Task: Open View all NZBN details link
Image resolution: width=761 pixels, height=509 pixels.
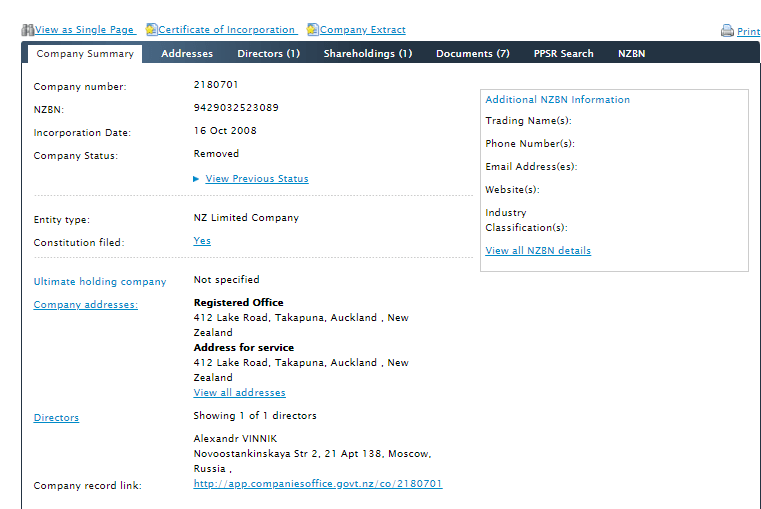Action: pyautogui.click(x=538, y=251)
